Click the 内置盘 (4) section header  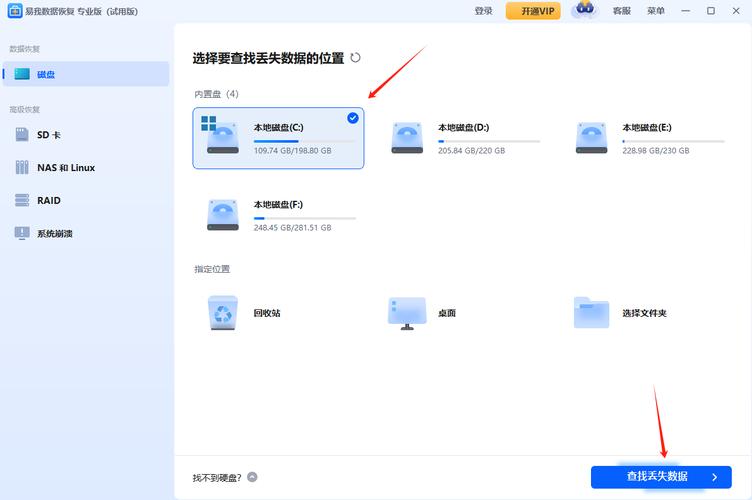216,94
